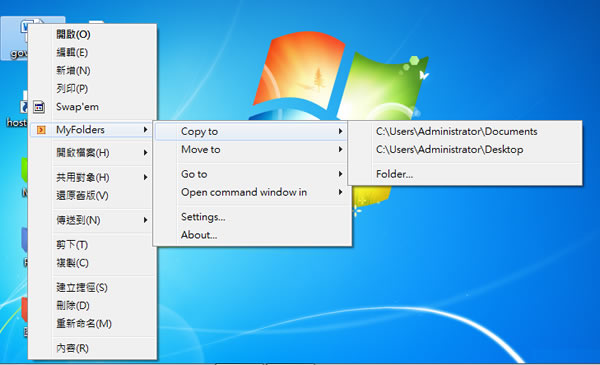Select 開啟檔案(H) menu entry
Screen dimensions: 600x365
[92, 153]
